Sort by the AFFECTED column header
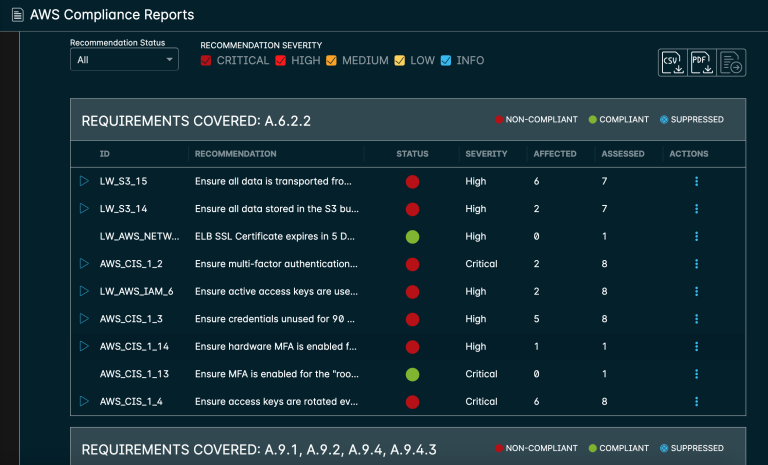768x465 pixels. [555, 154]
